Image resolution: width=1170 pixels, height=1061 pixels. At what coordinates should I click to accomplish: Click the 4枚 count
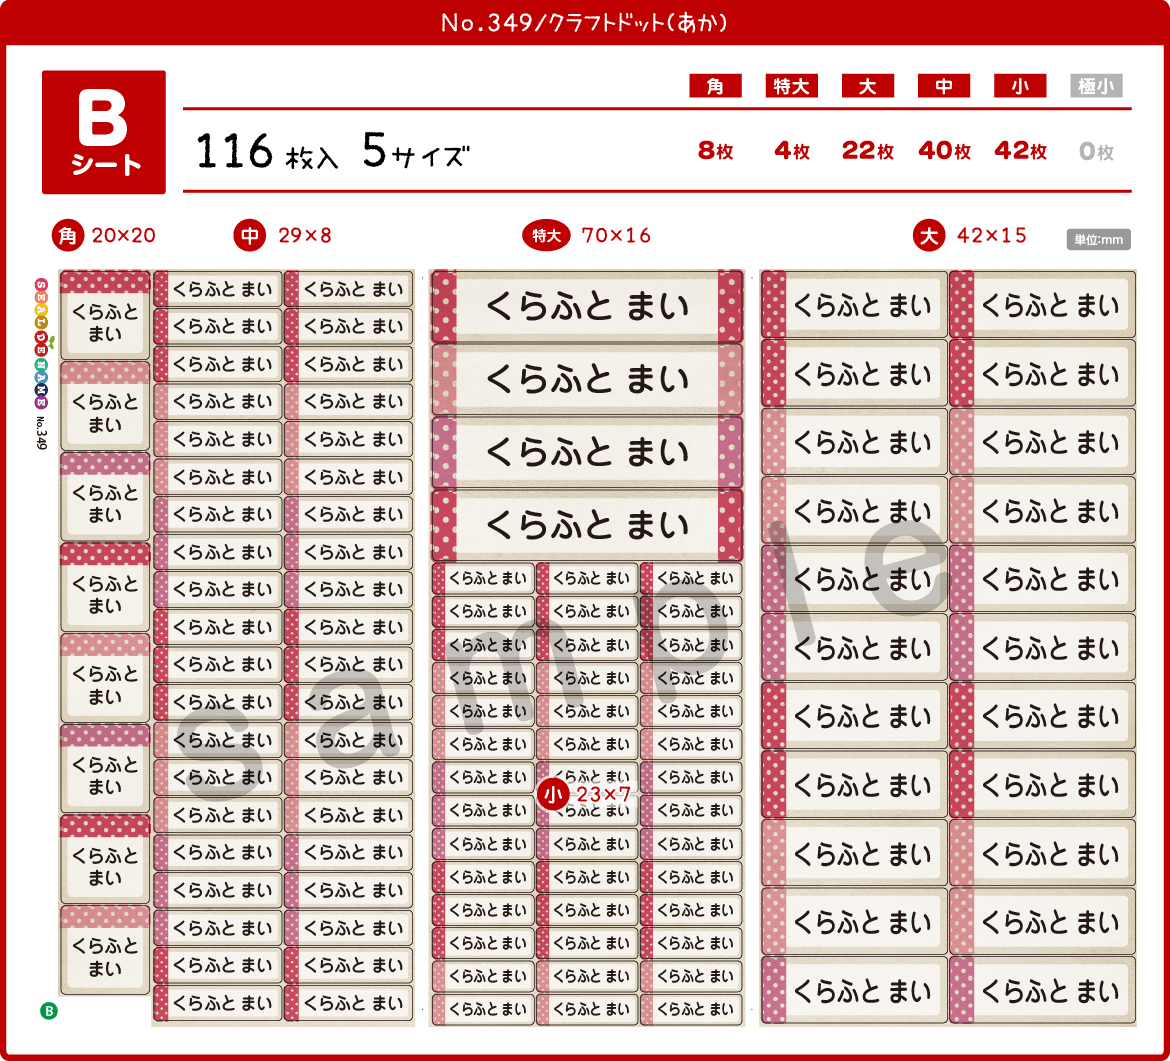coord(792,151)
